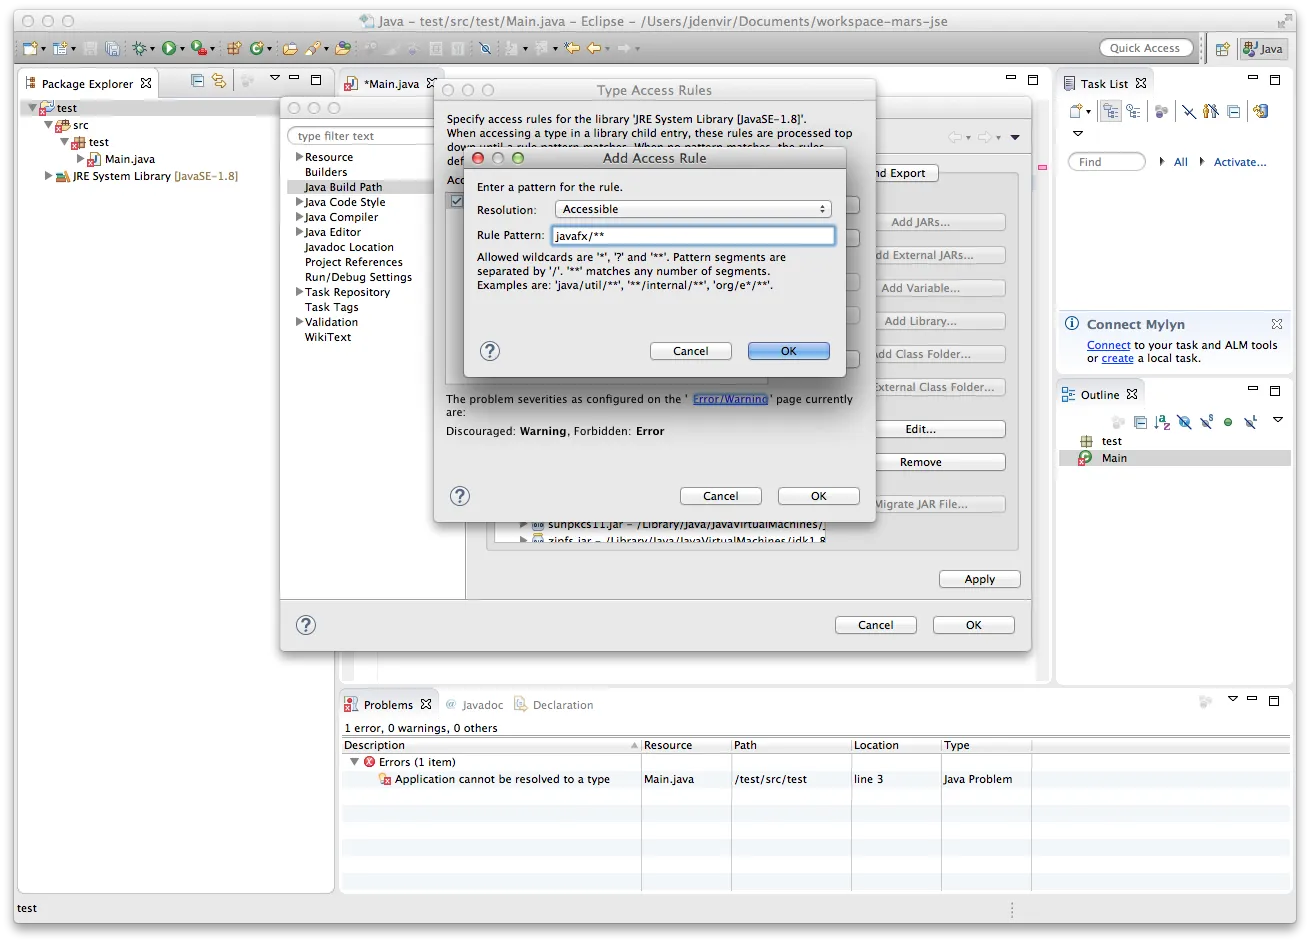
Task: Click the Synchronize Changed icon in Task List
Action: pos(1260,112)
